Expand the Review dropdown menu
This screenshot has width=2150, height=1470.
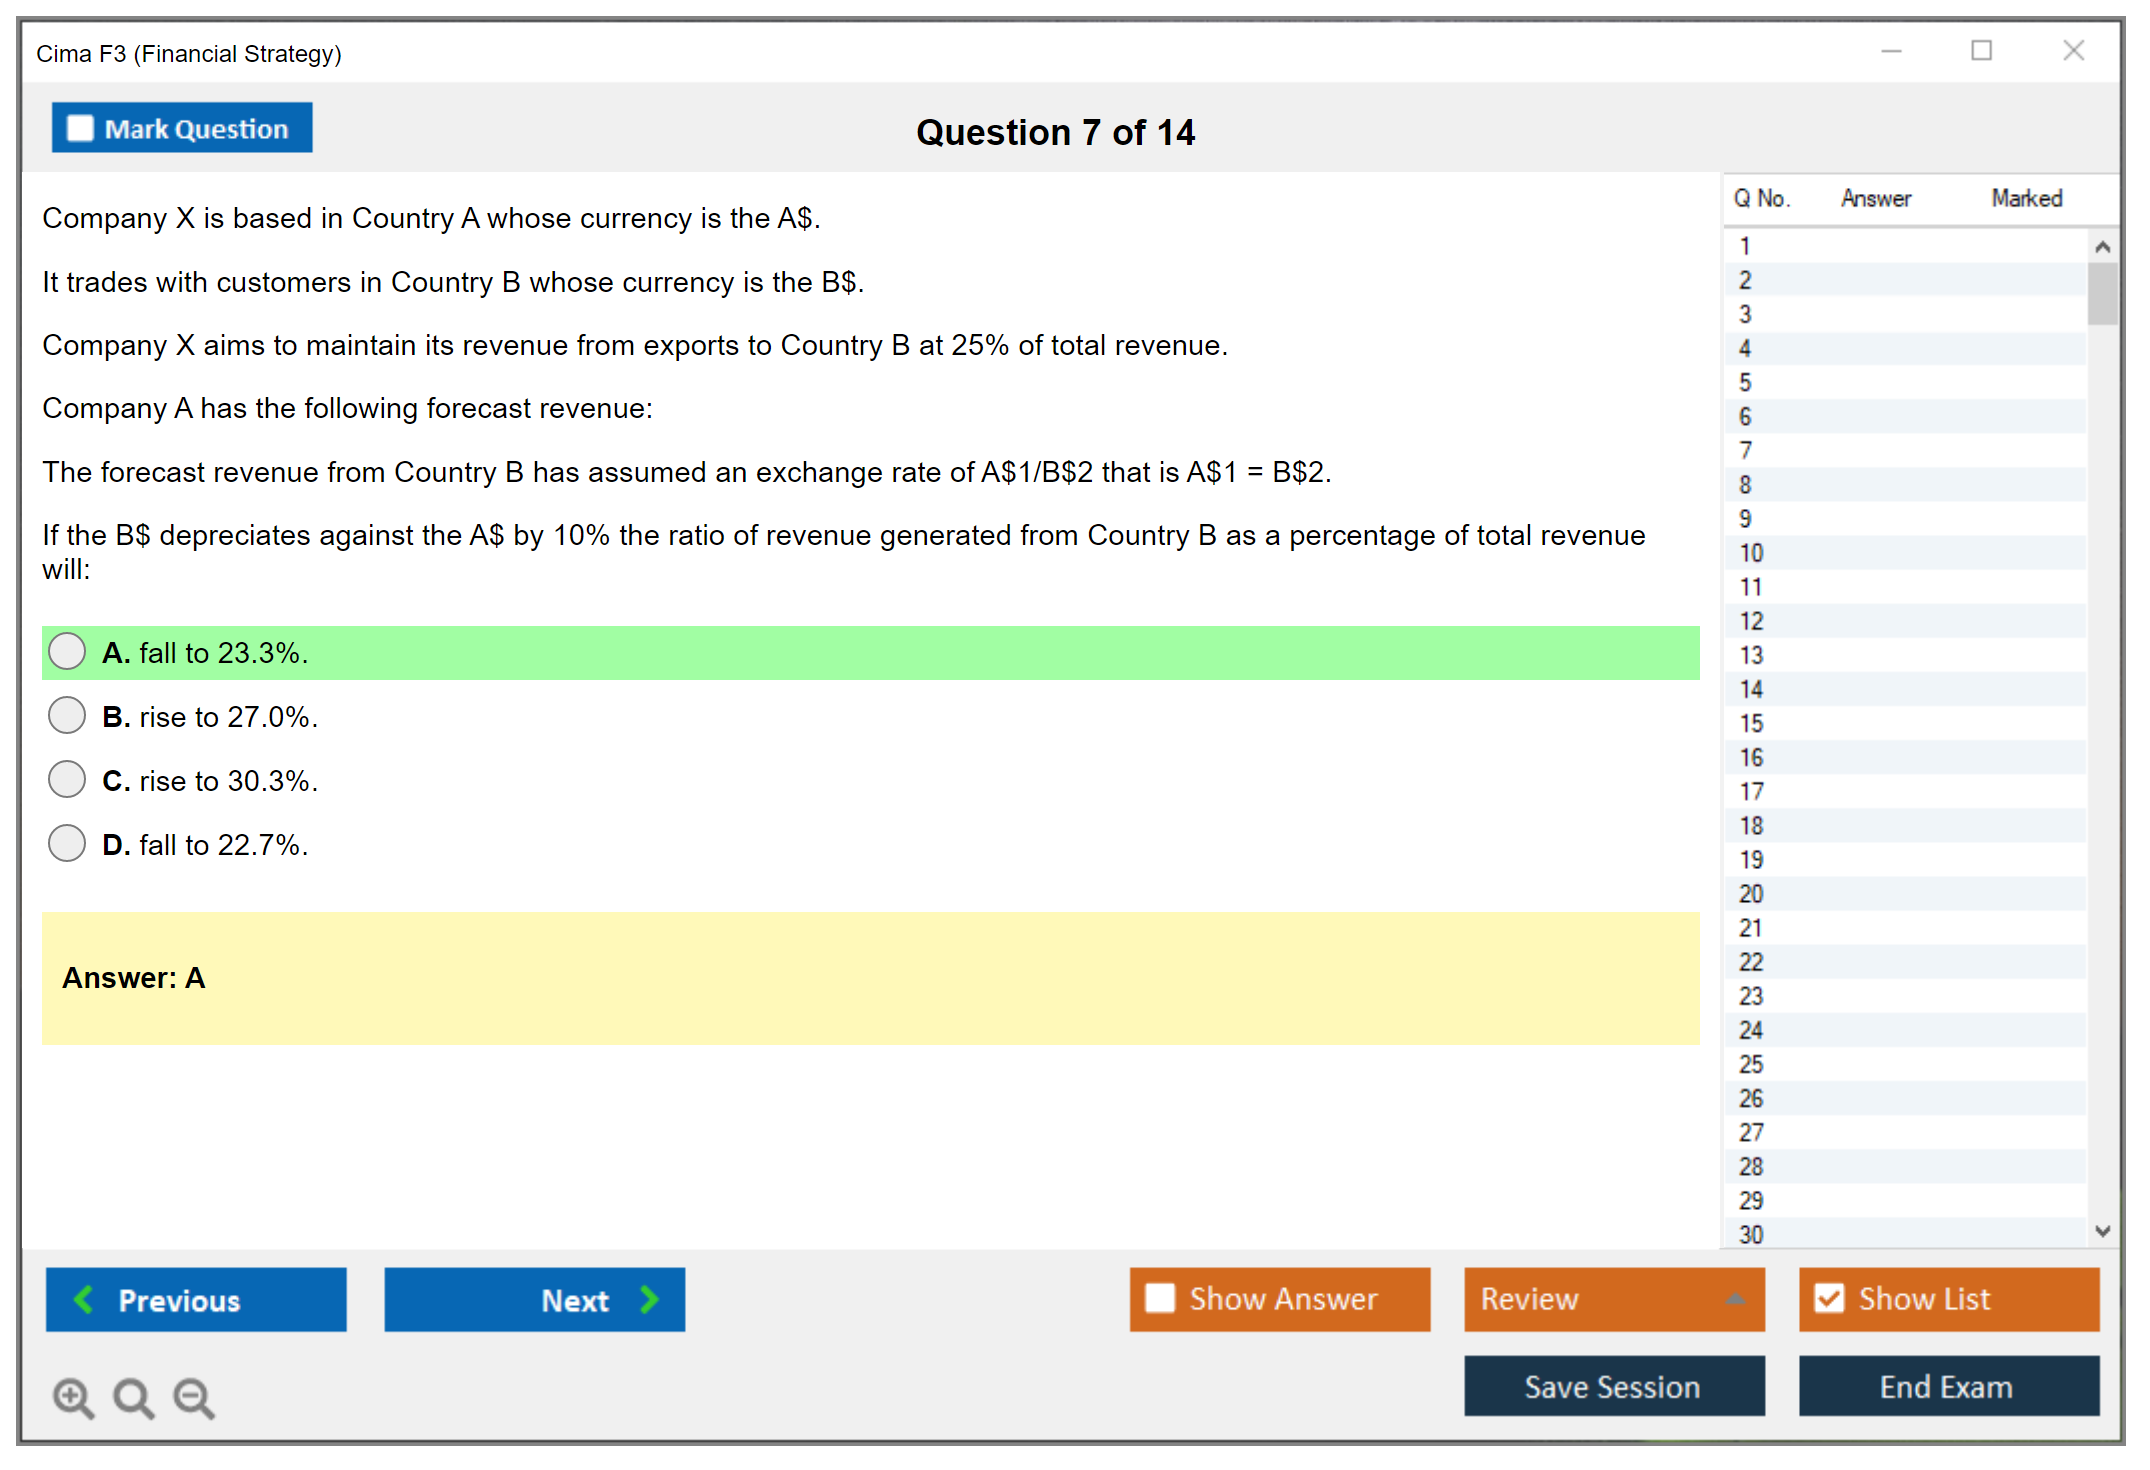point(1735,1299)
